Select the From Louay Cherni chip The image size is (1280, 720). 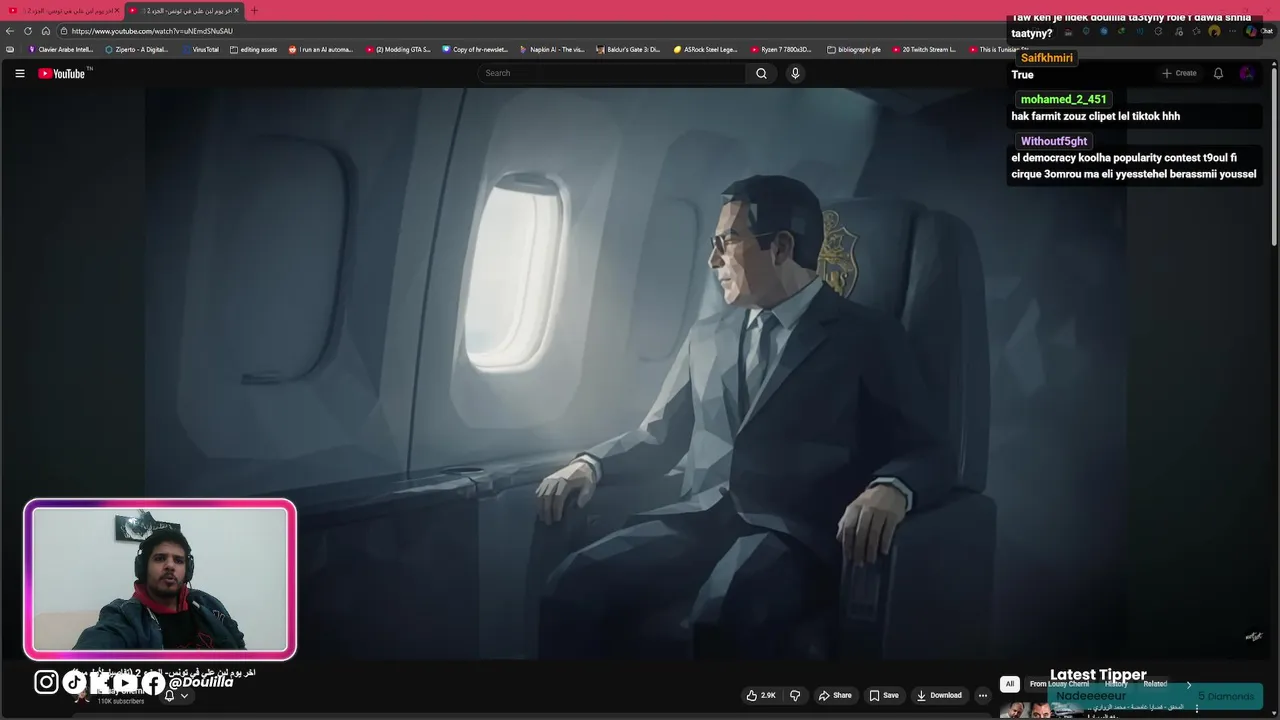point(1059,684)
